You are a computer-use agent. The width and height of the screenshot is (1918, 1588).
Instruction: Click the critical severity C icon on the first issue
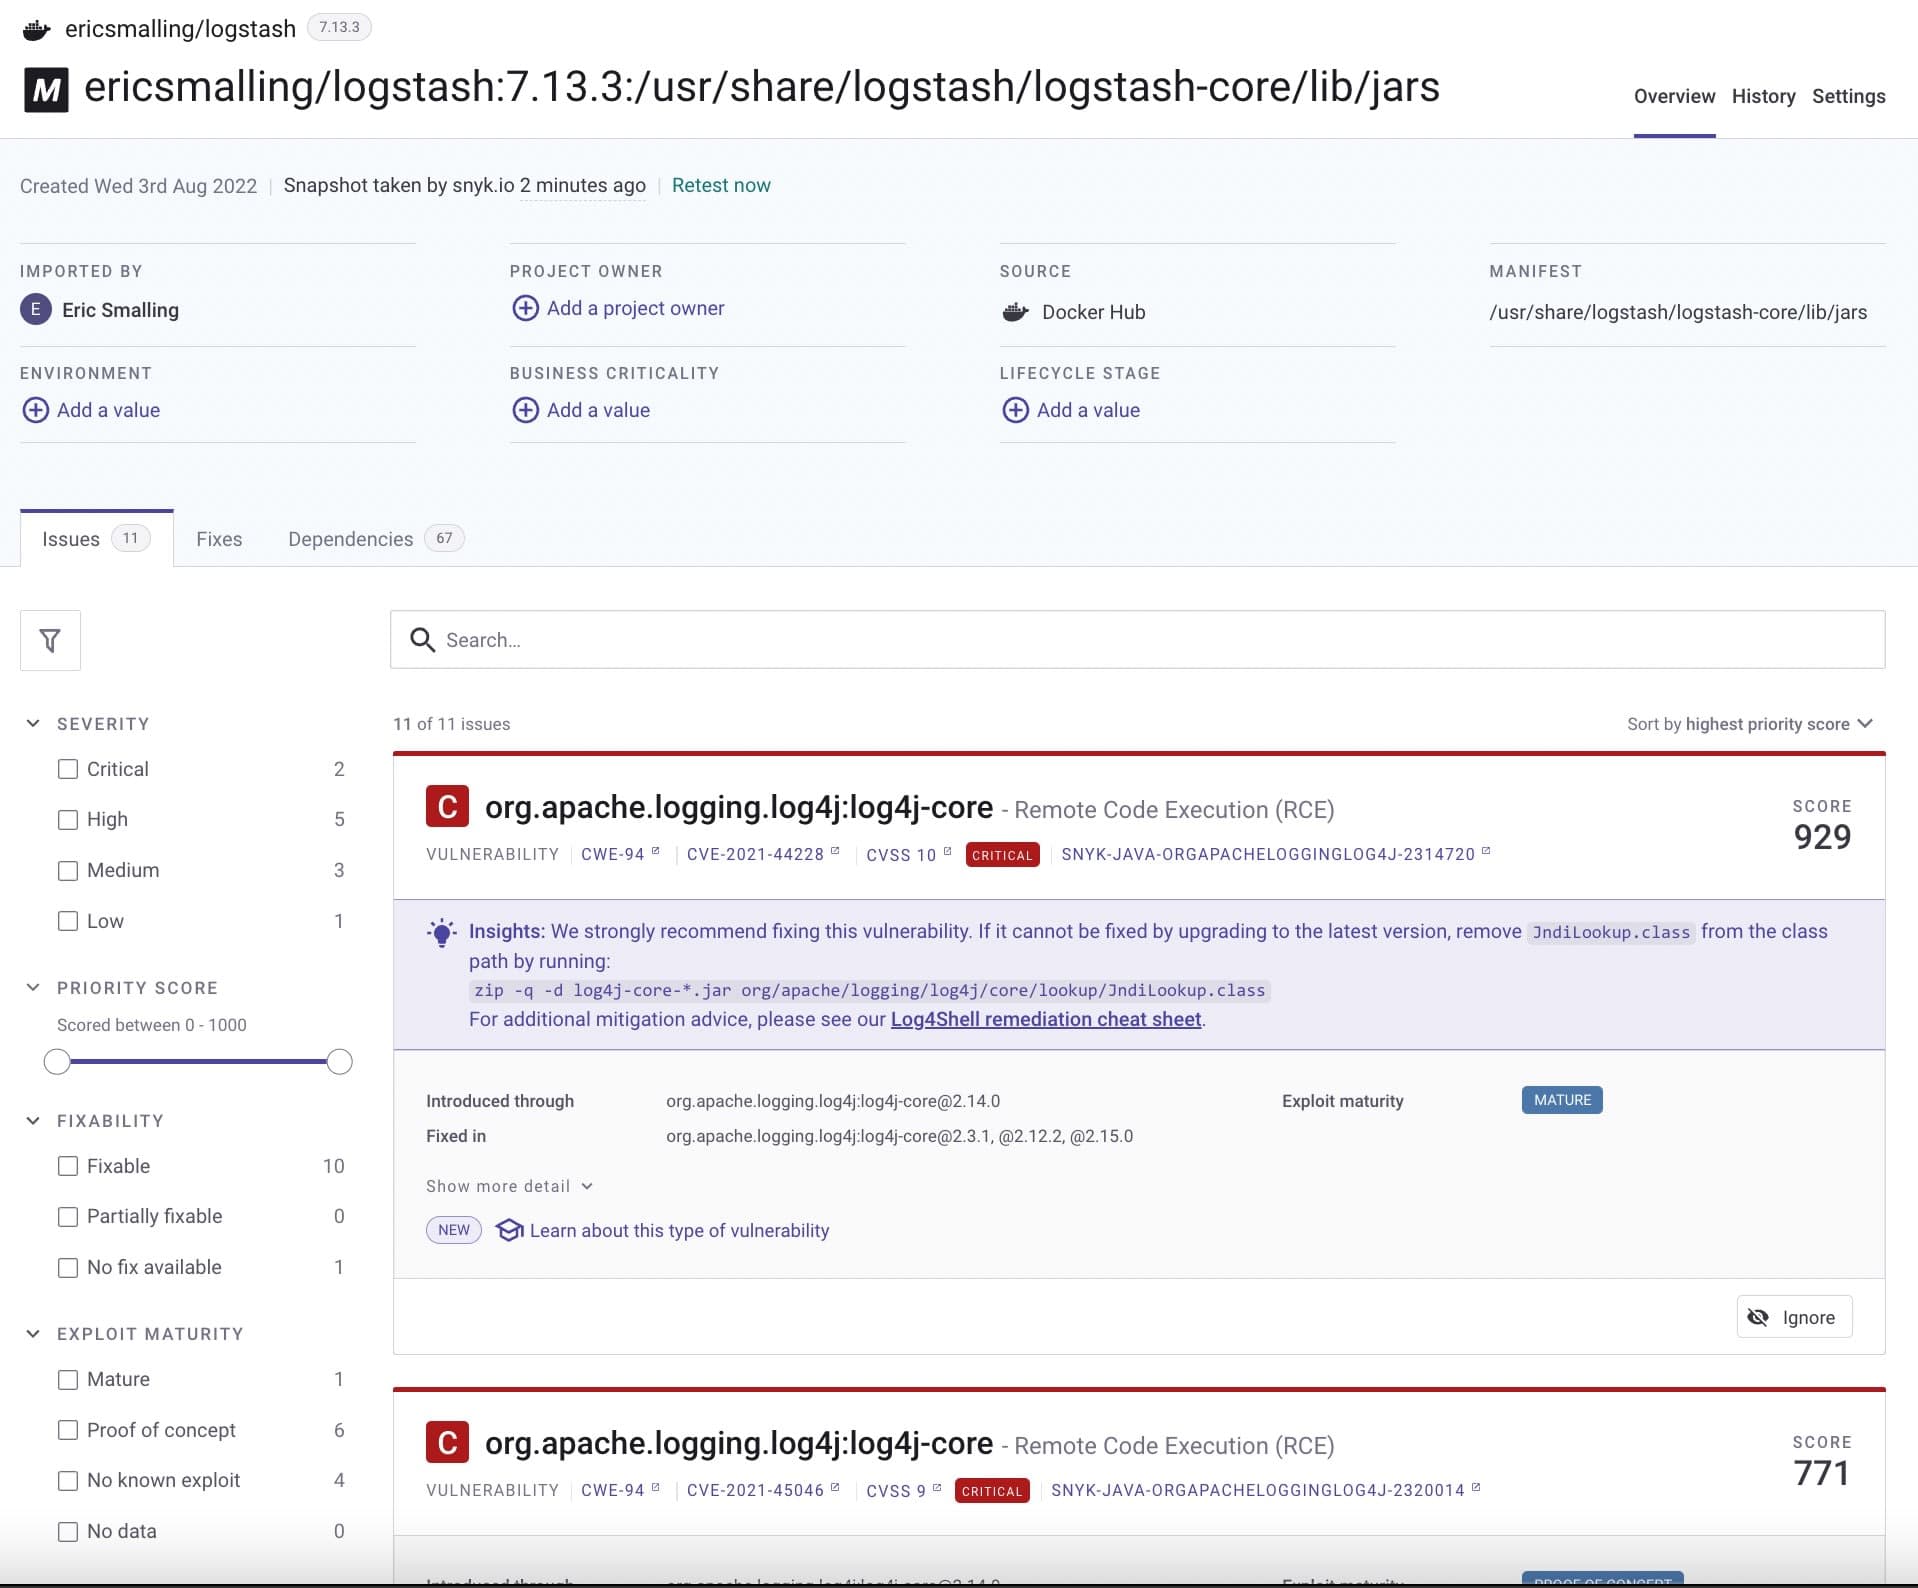point(447,806)
